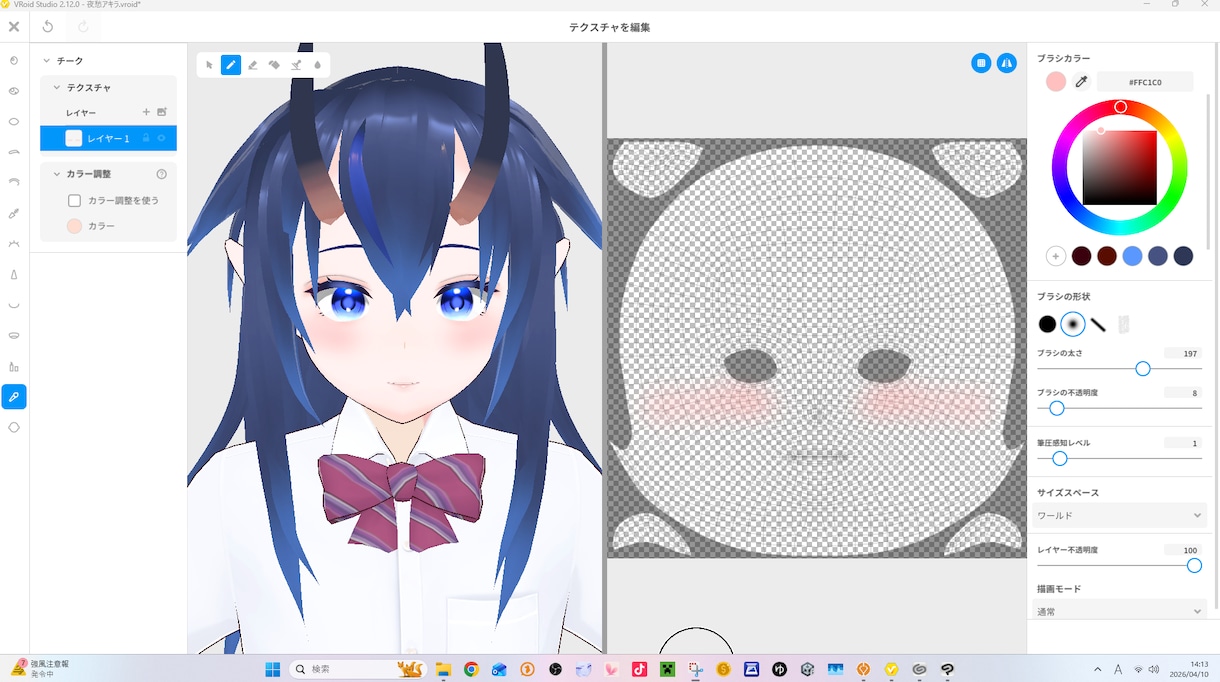Select the blur droplet tool
Image resolution: width=1220 pixels, height=682 pixels.
coord(318,65)
